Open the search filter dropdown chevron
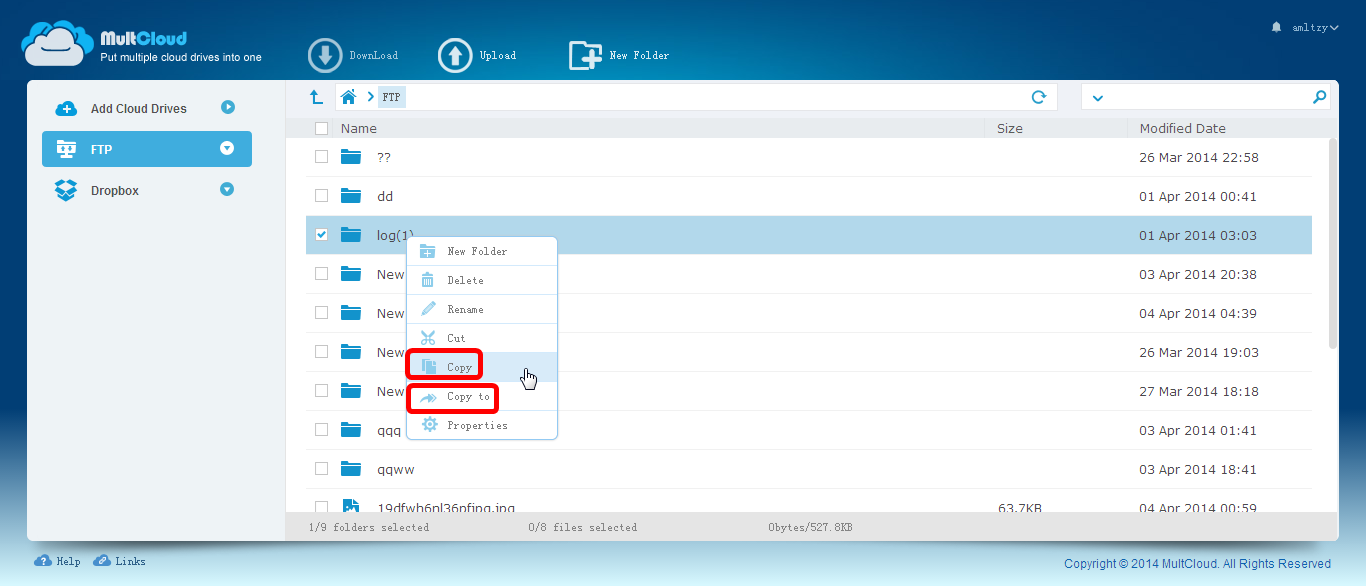1366x586 pixels. tap(1098, 98)
